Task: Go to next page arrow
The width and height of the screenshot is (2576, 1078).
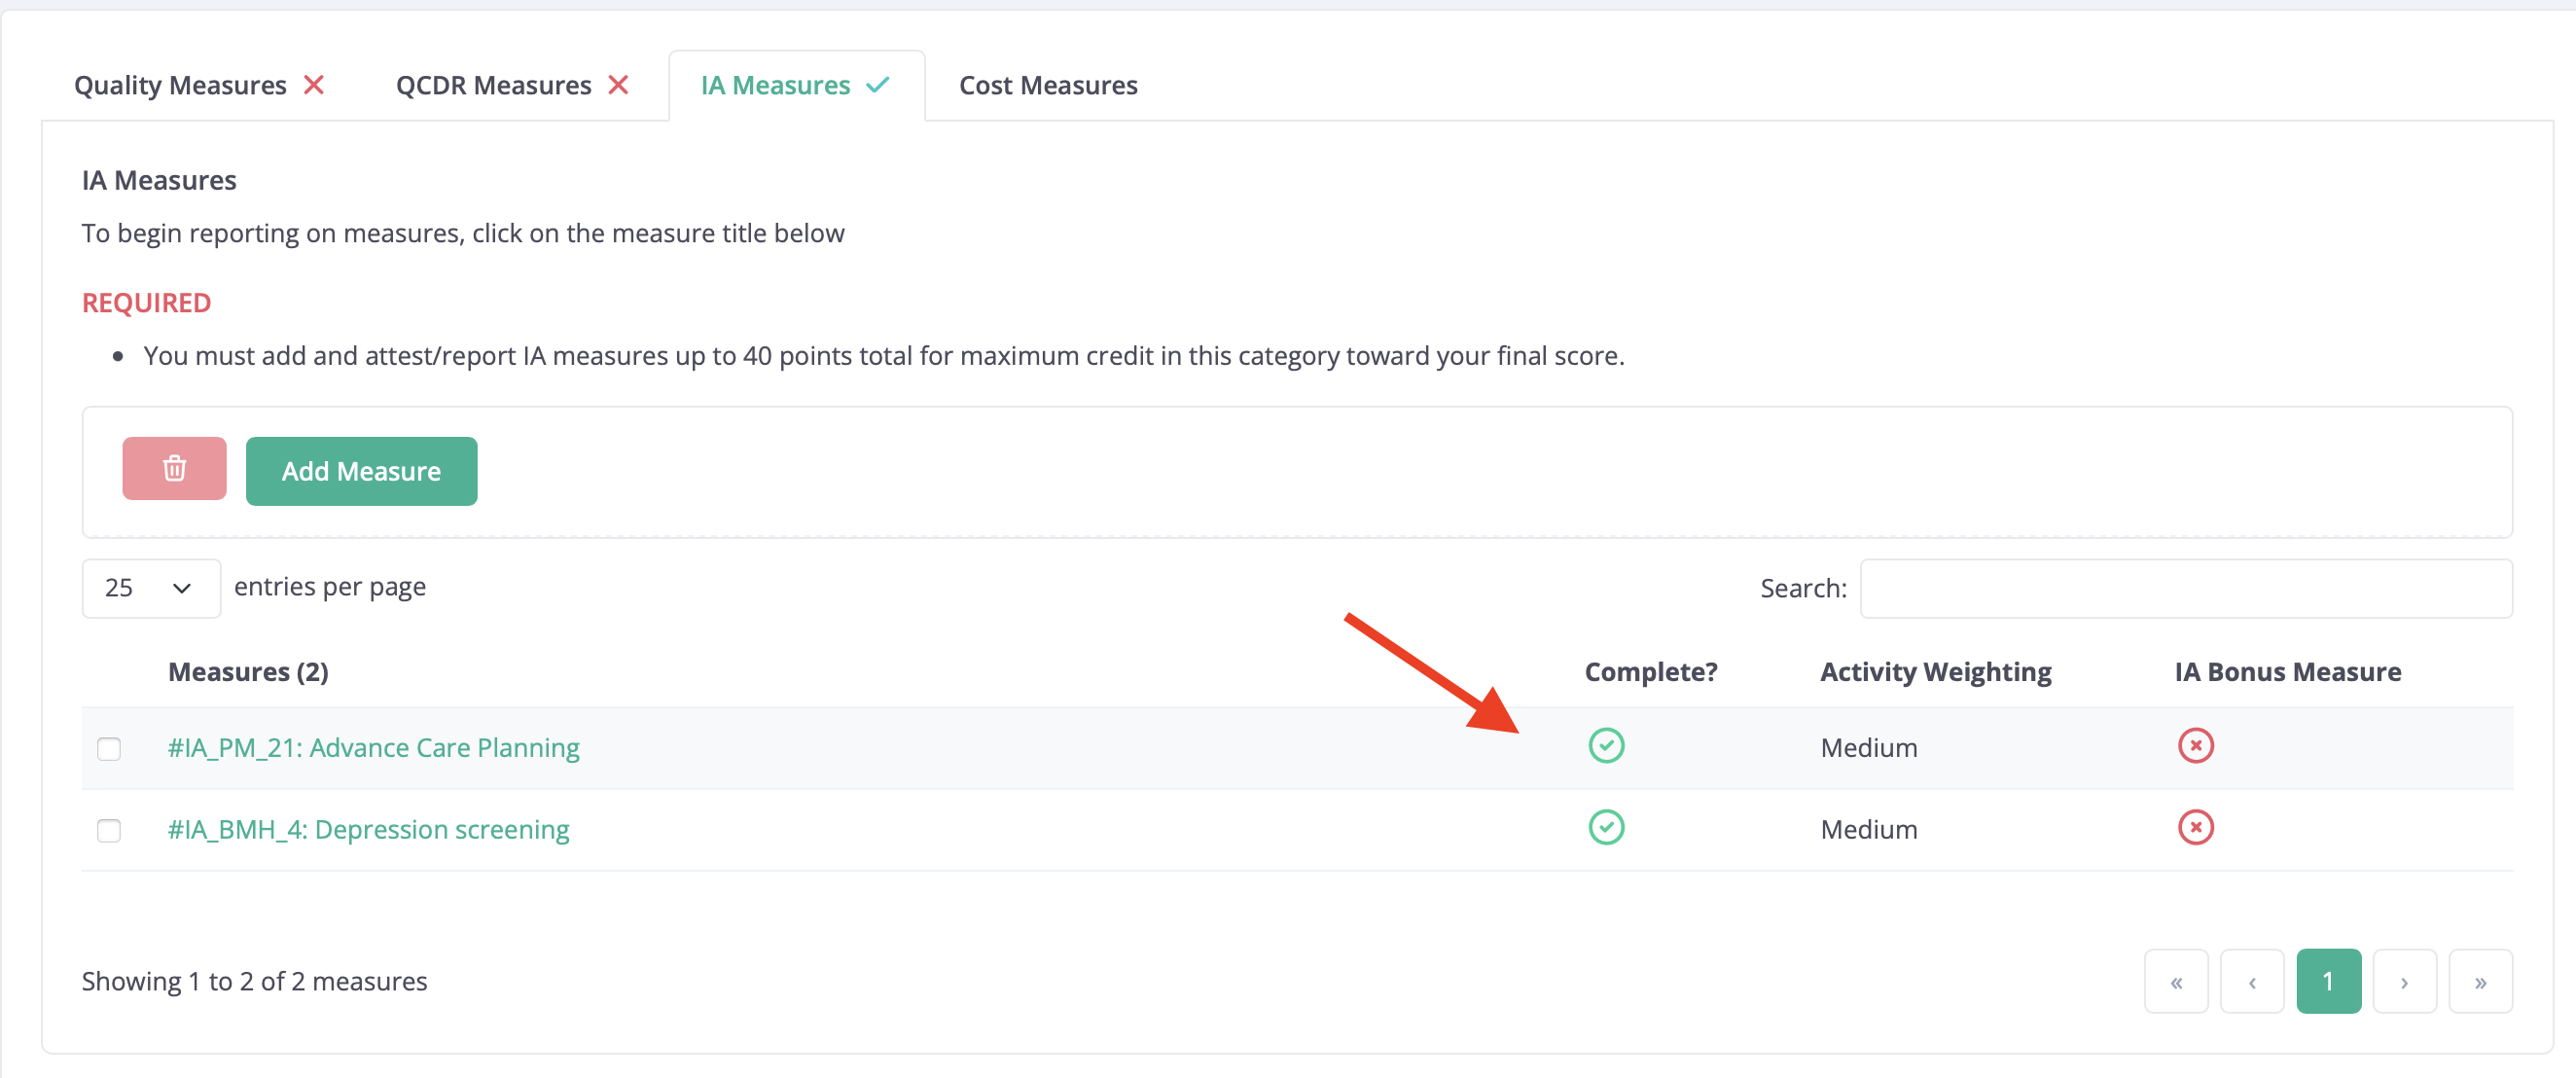Action: 2404,981
